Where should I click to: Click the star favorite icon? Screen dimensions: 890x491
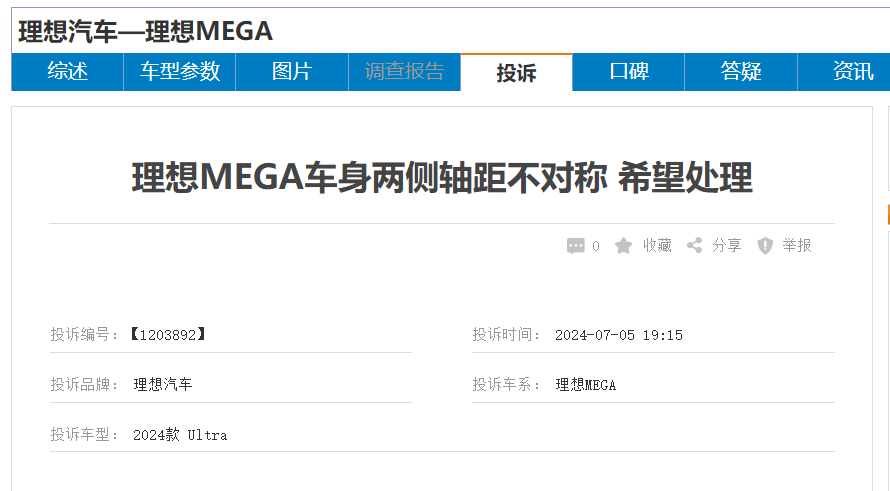pyautogui.click(x=623, y=246)
